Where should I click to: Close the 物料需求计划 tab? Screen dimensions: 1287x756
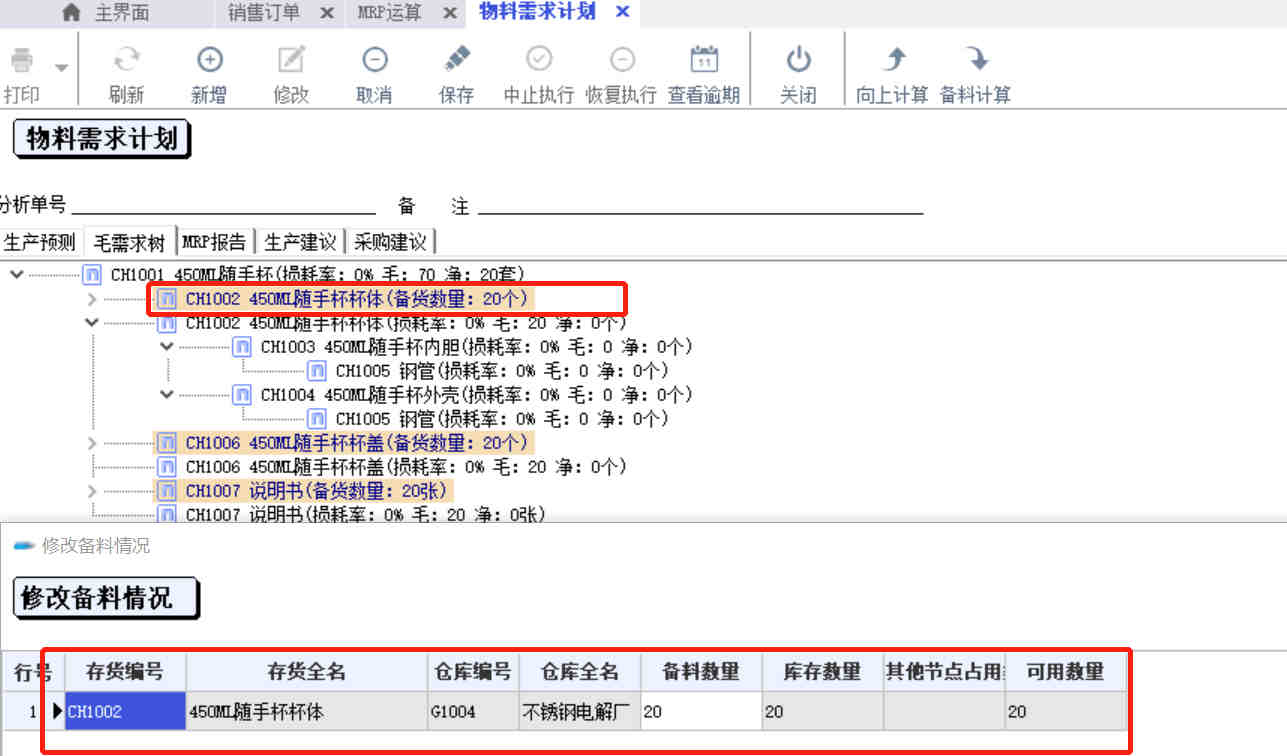622,12
